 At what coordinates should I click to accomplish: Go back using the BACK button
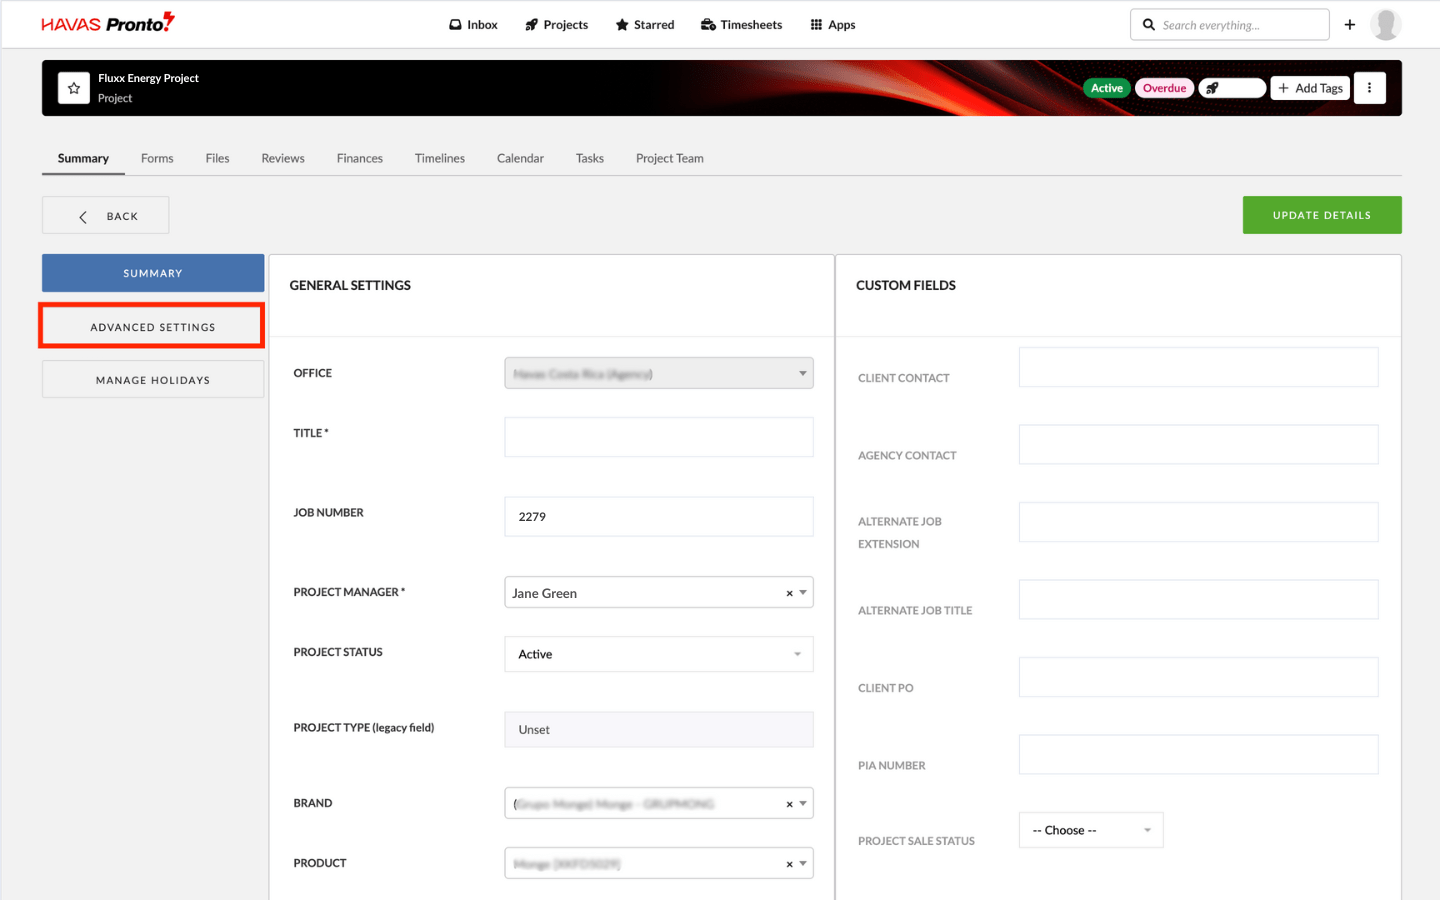[105, 215]
